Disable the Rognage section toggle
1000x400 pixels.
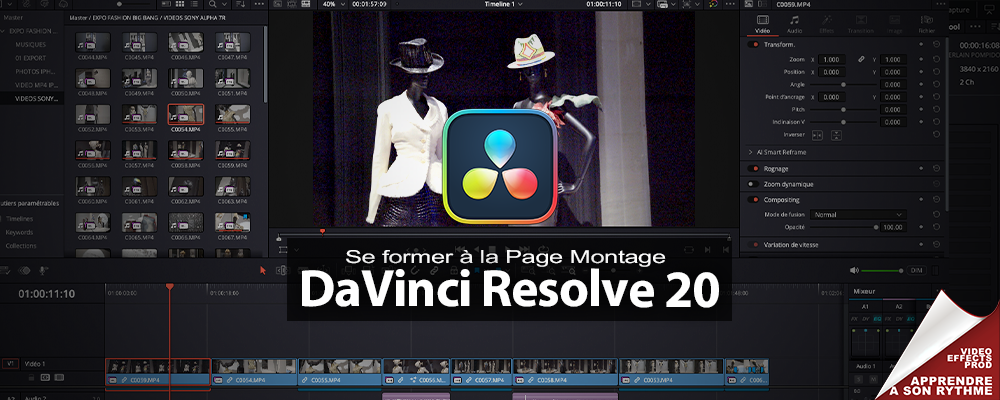[x=754, y=168]
